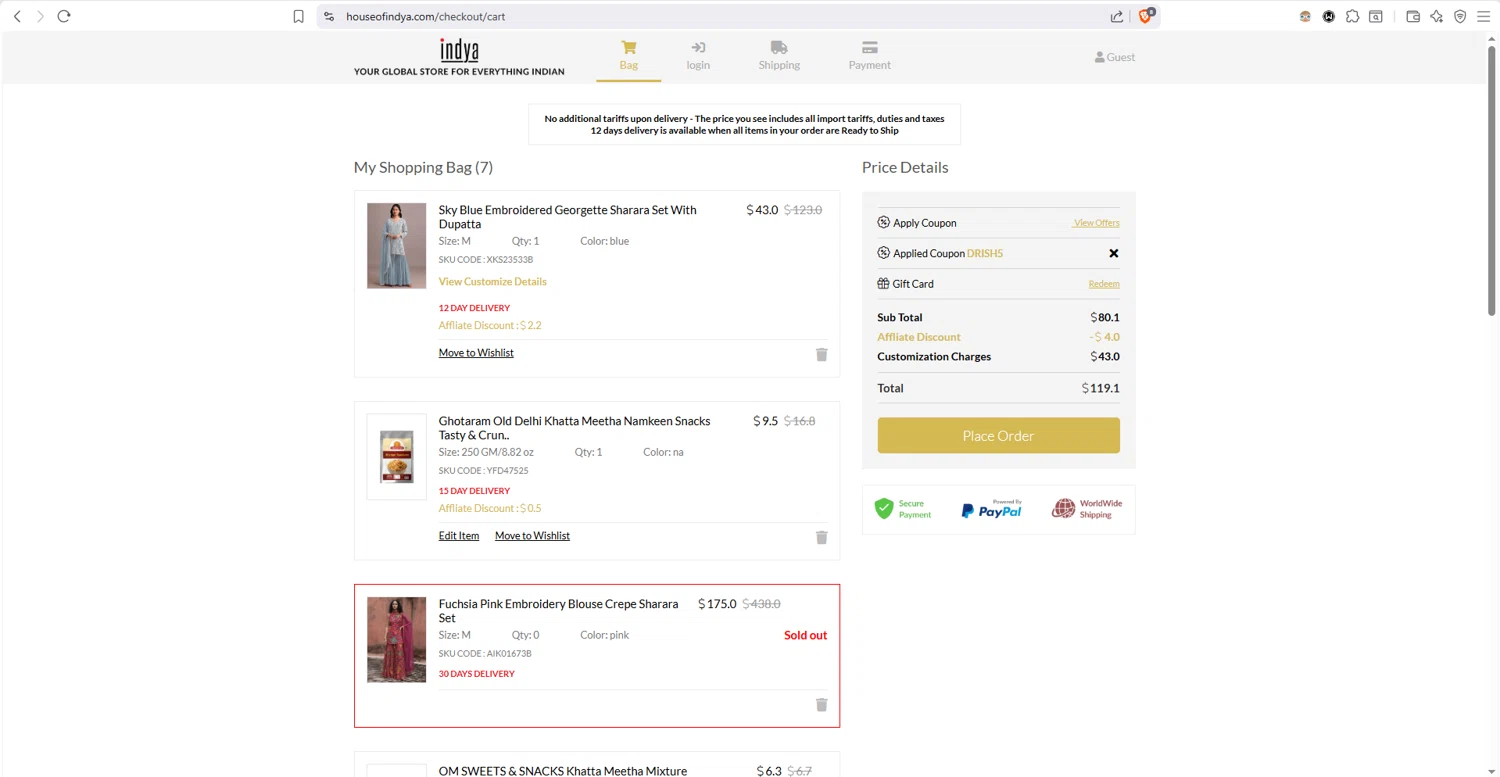Click the WorldWide Shipping globe badge
The image size is (1500, 777).
(1087, 509)
